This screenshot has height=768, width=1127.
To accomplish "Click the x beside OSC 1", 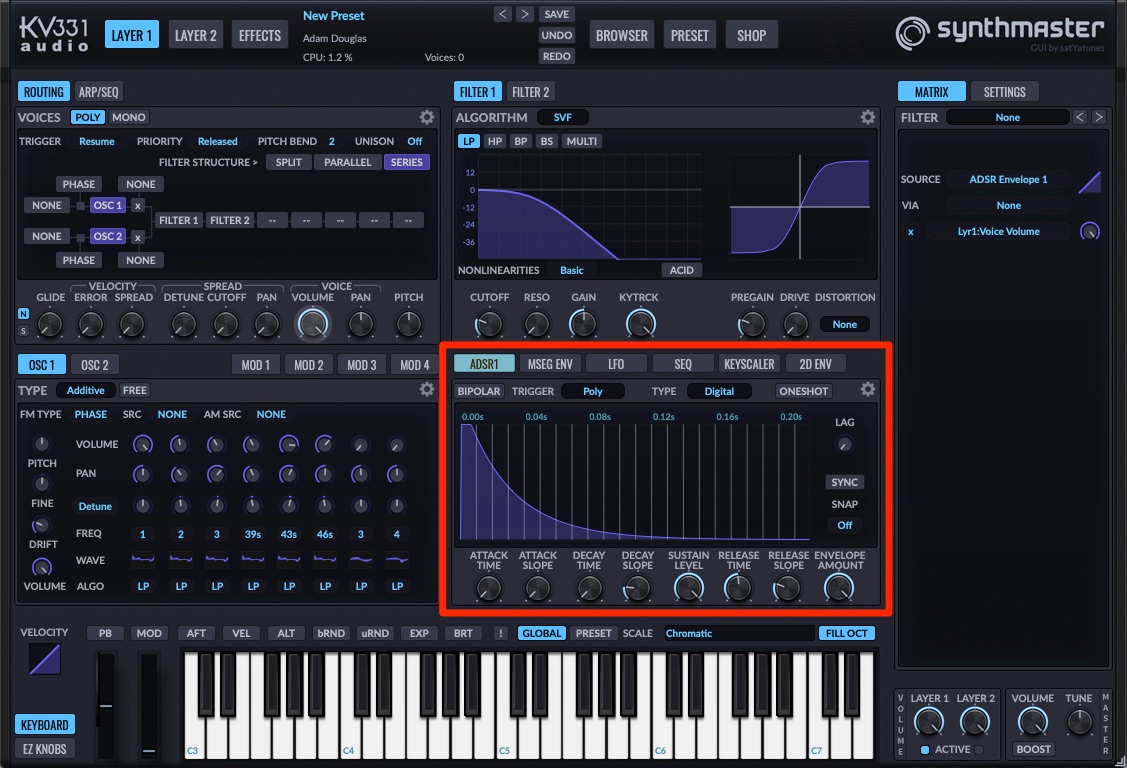I will (137, 205).
